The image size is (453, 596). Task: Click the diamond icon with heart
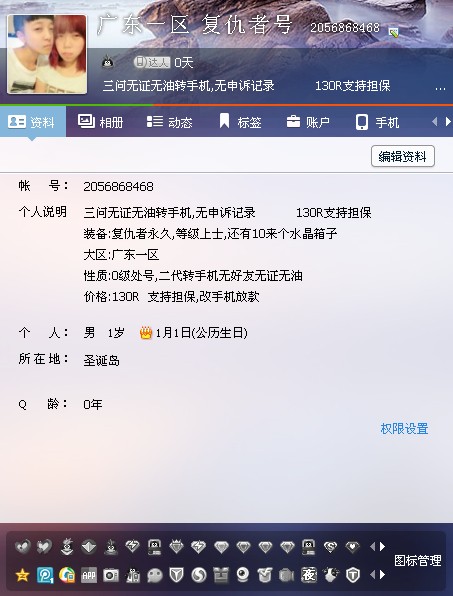(x=353, y=547)
